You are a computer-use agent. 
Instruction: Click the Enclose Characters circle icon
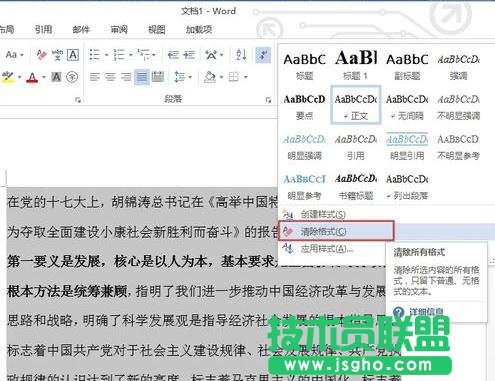click(x=72, y=77)
